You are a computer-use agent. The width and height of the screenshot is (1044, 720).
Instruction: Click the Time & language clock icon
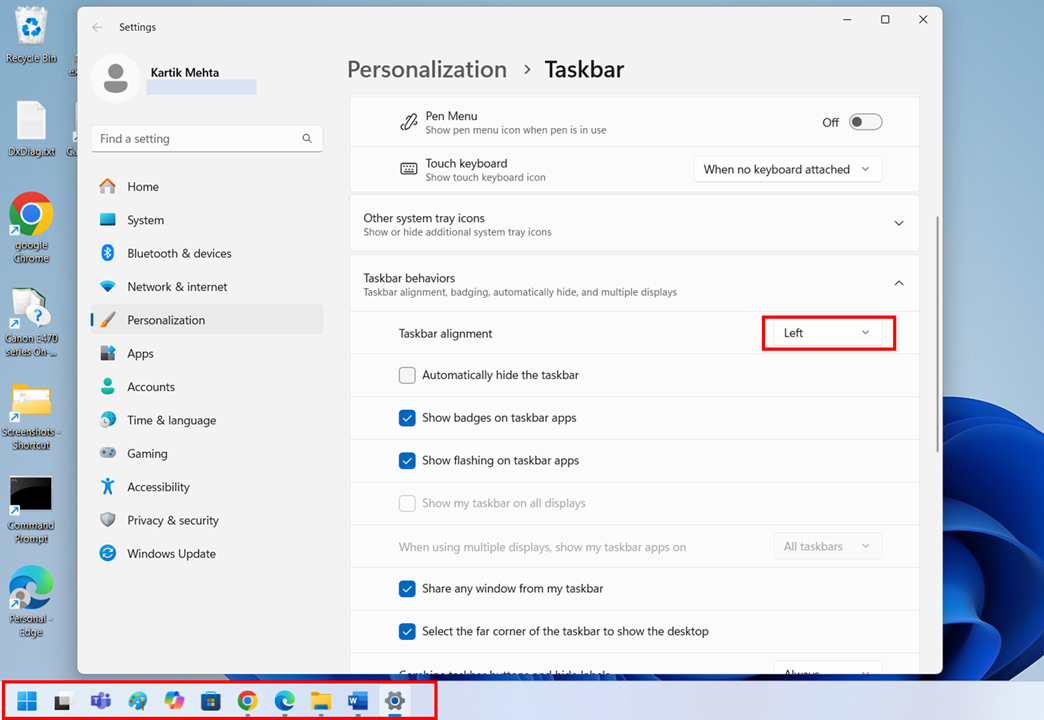pyautogui.click(x=107, y=420)
